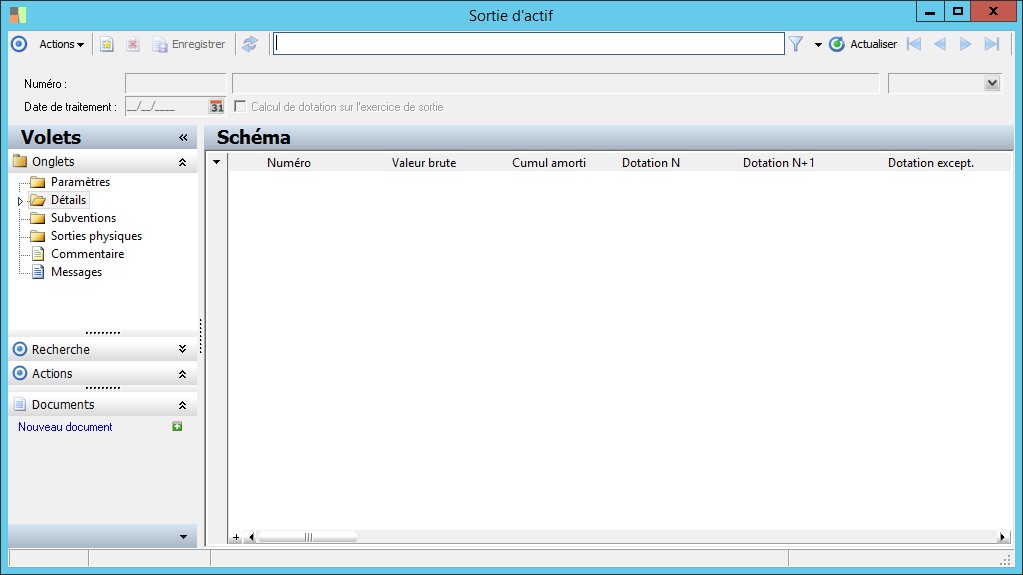Click the new record toolbar icon

106,44
